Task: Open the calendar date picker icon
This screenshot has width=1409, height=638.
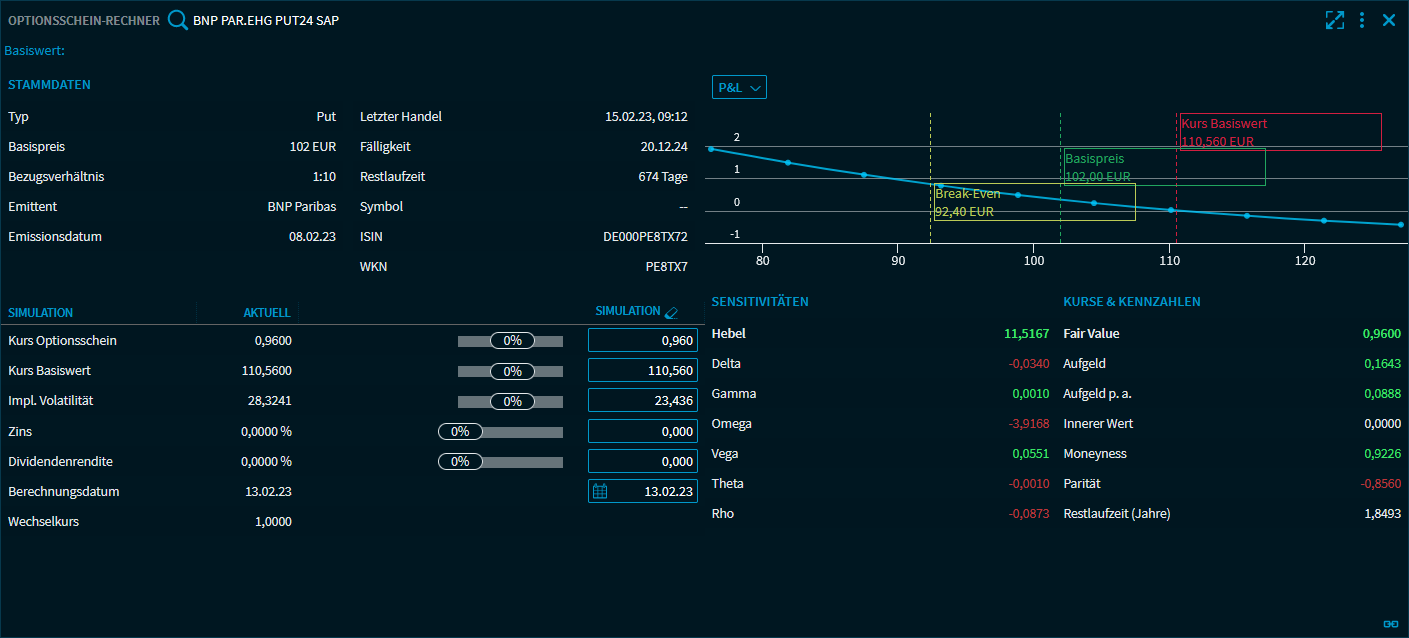Action: [x=600, y=491]
